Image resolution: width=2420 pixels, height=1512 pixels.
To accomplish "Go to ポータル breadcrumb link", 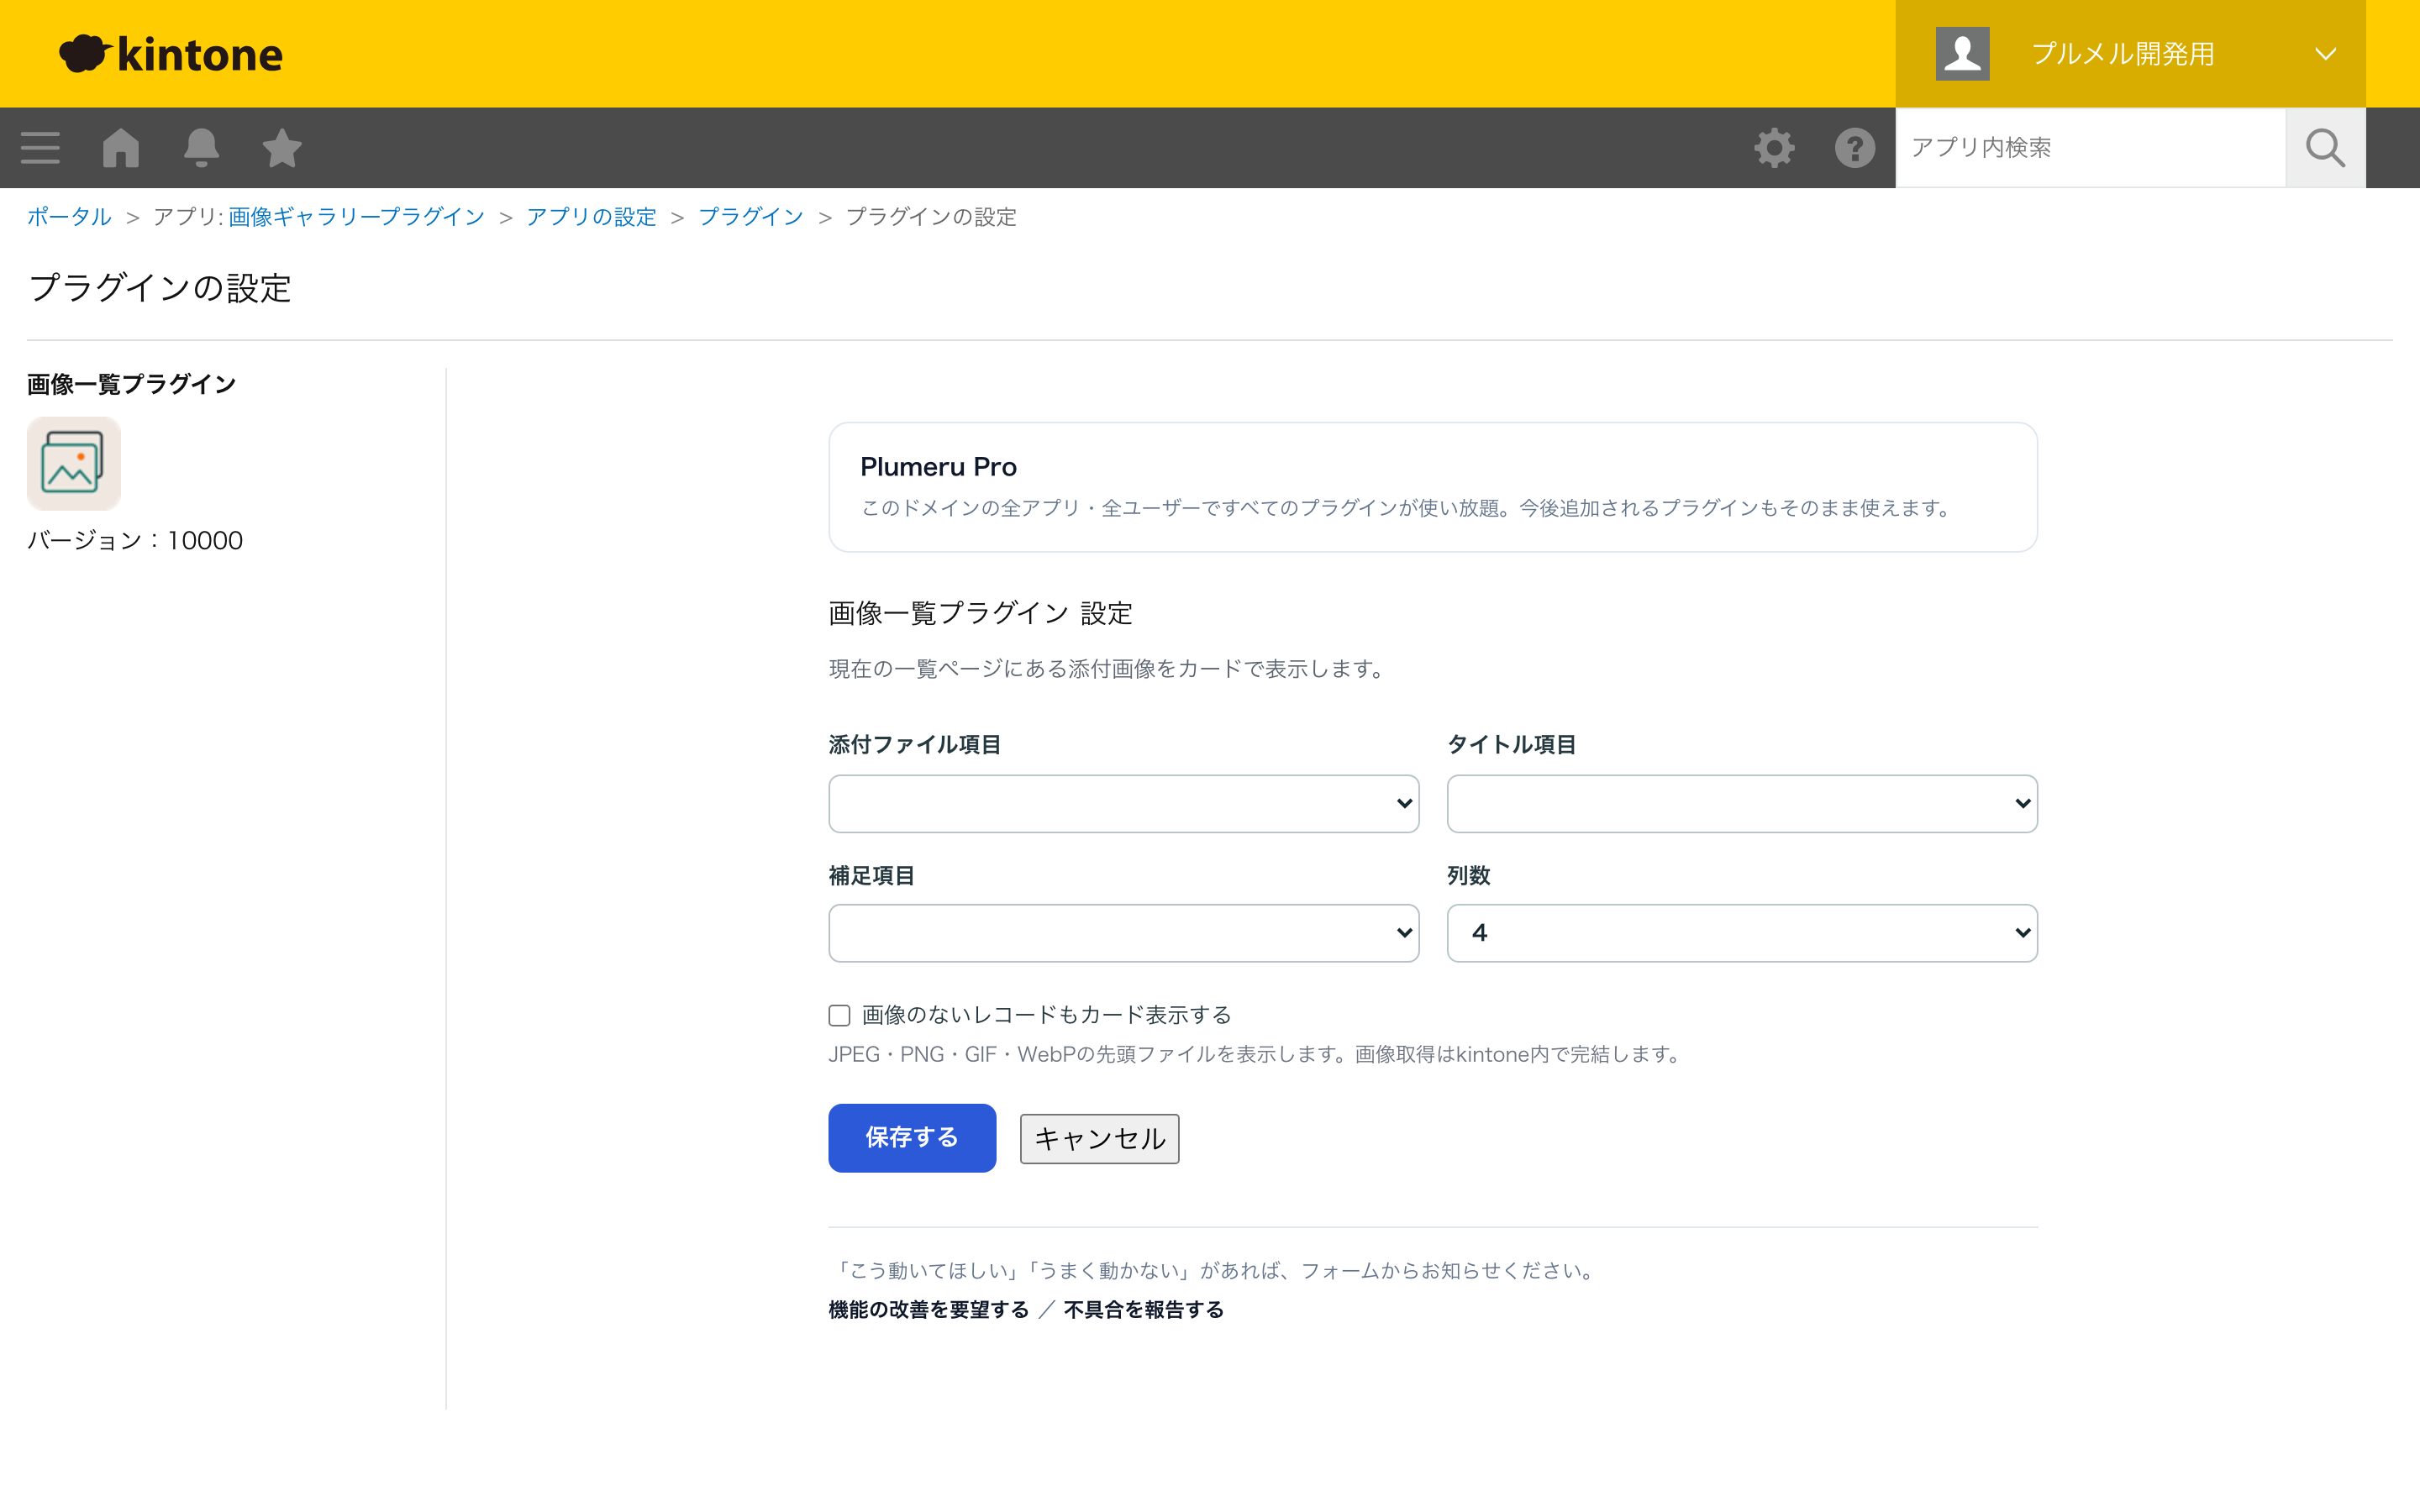I will pos(69,217).
